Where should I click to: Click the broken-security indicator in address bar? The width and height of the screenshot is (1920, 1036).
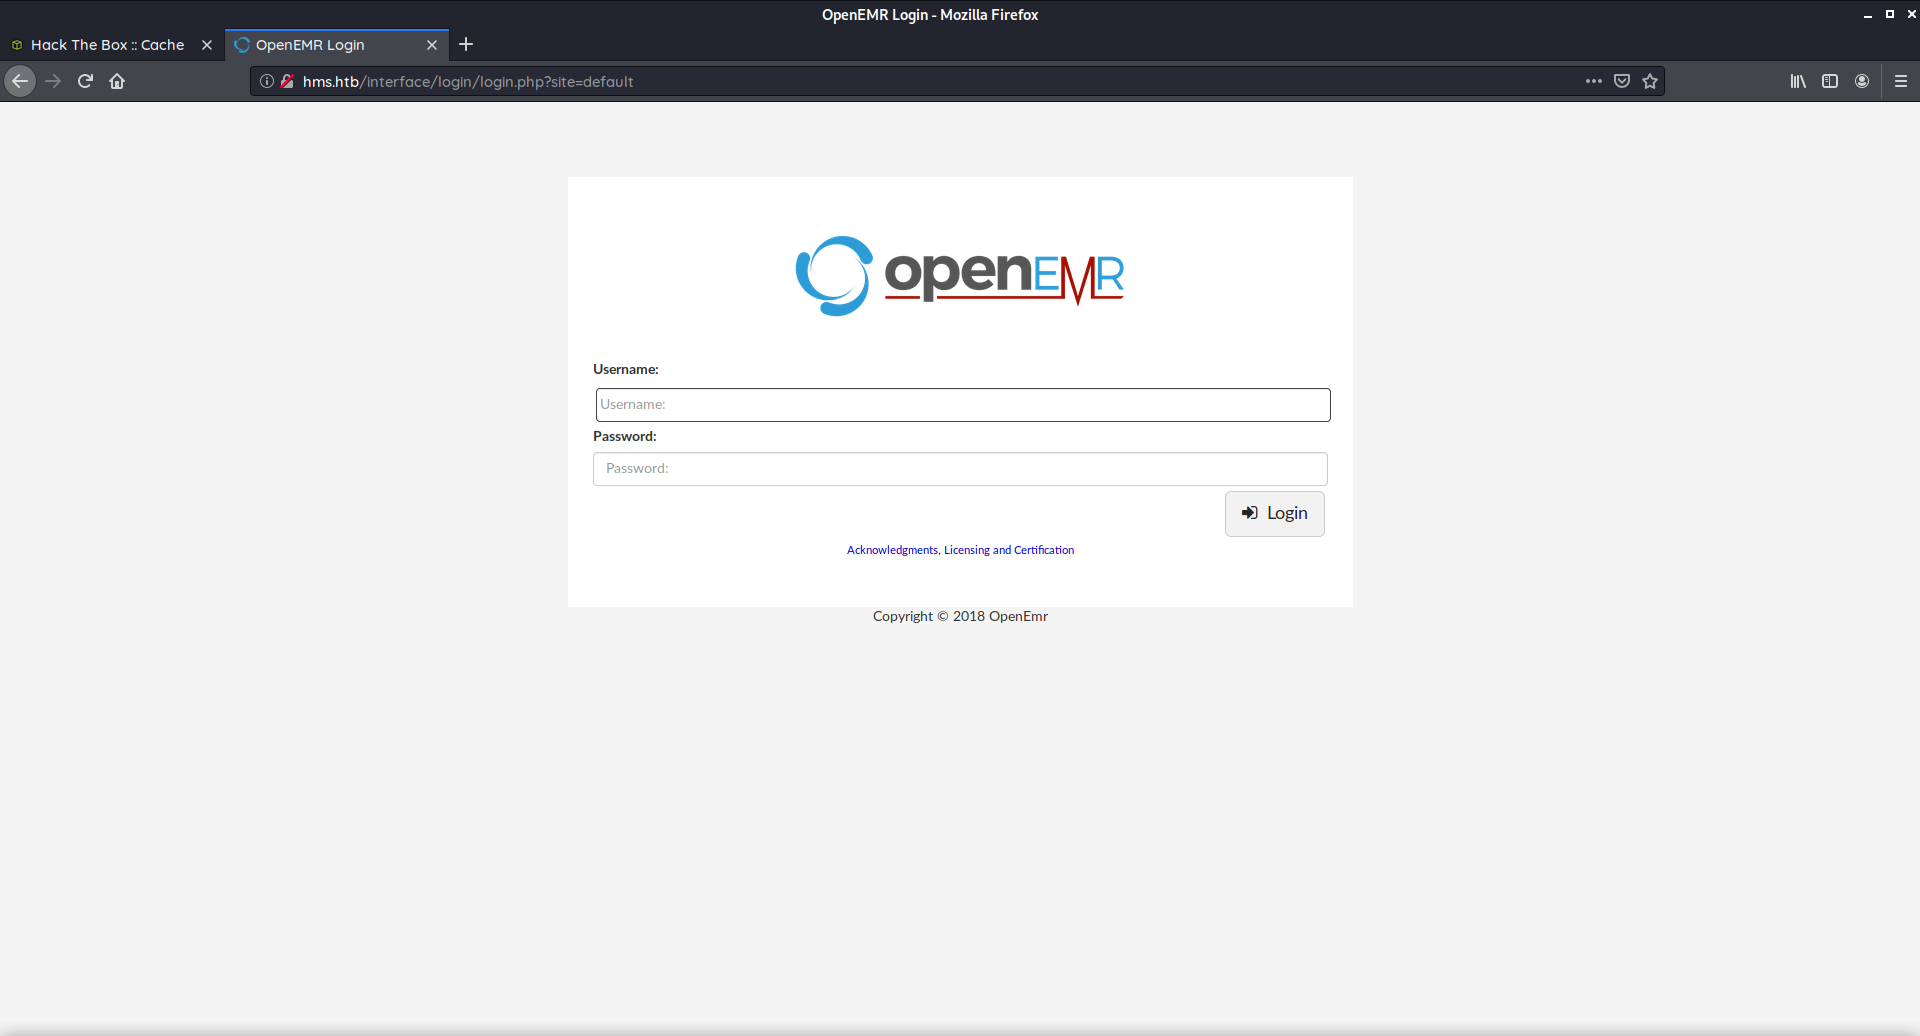(x=287, y=81)
